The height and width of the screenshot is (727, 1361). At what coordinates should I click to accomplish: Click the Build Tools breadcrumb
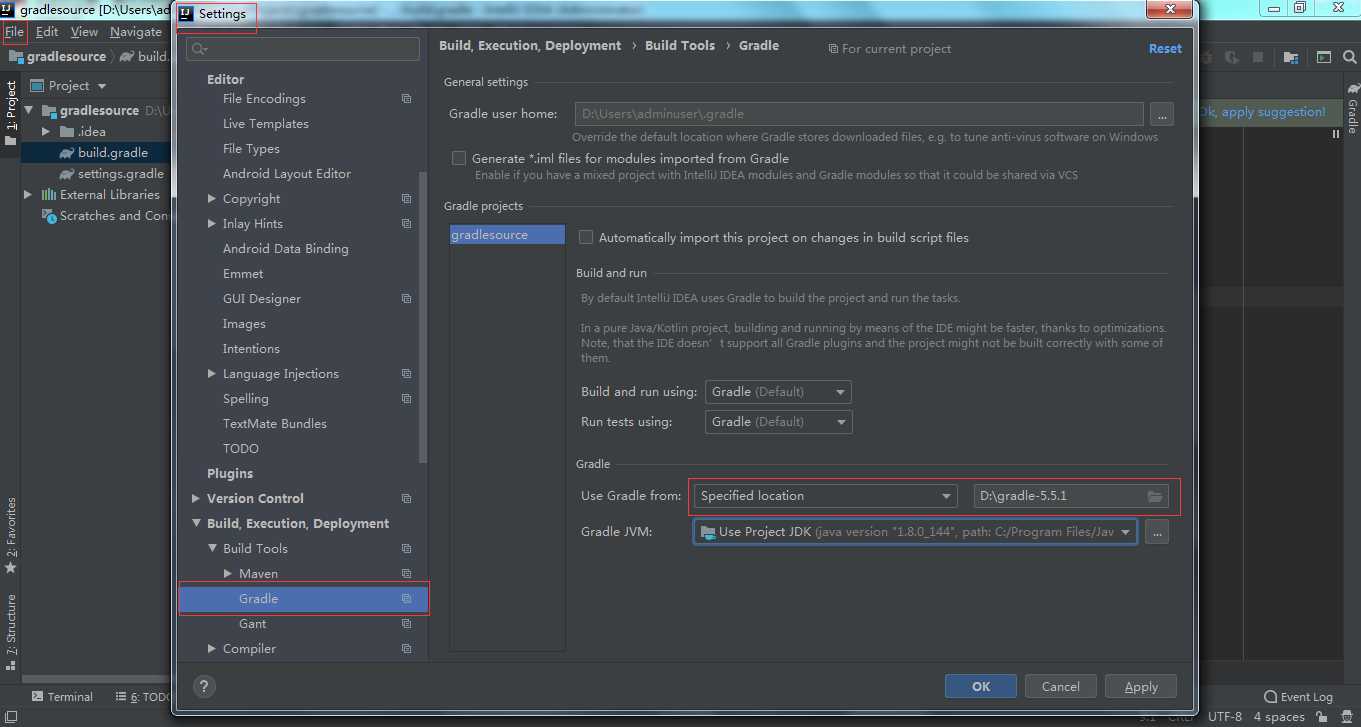pyautogui.click(x=680, y=46)
